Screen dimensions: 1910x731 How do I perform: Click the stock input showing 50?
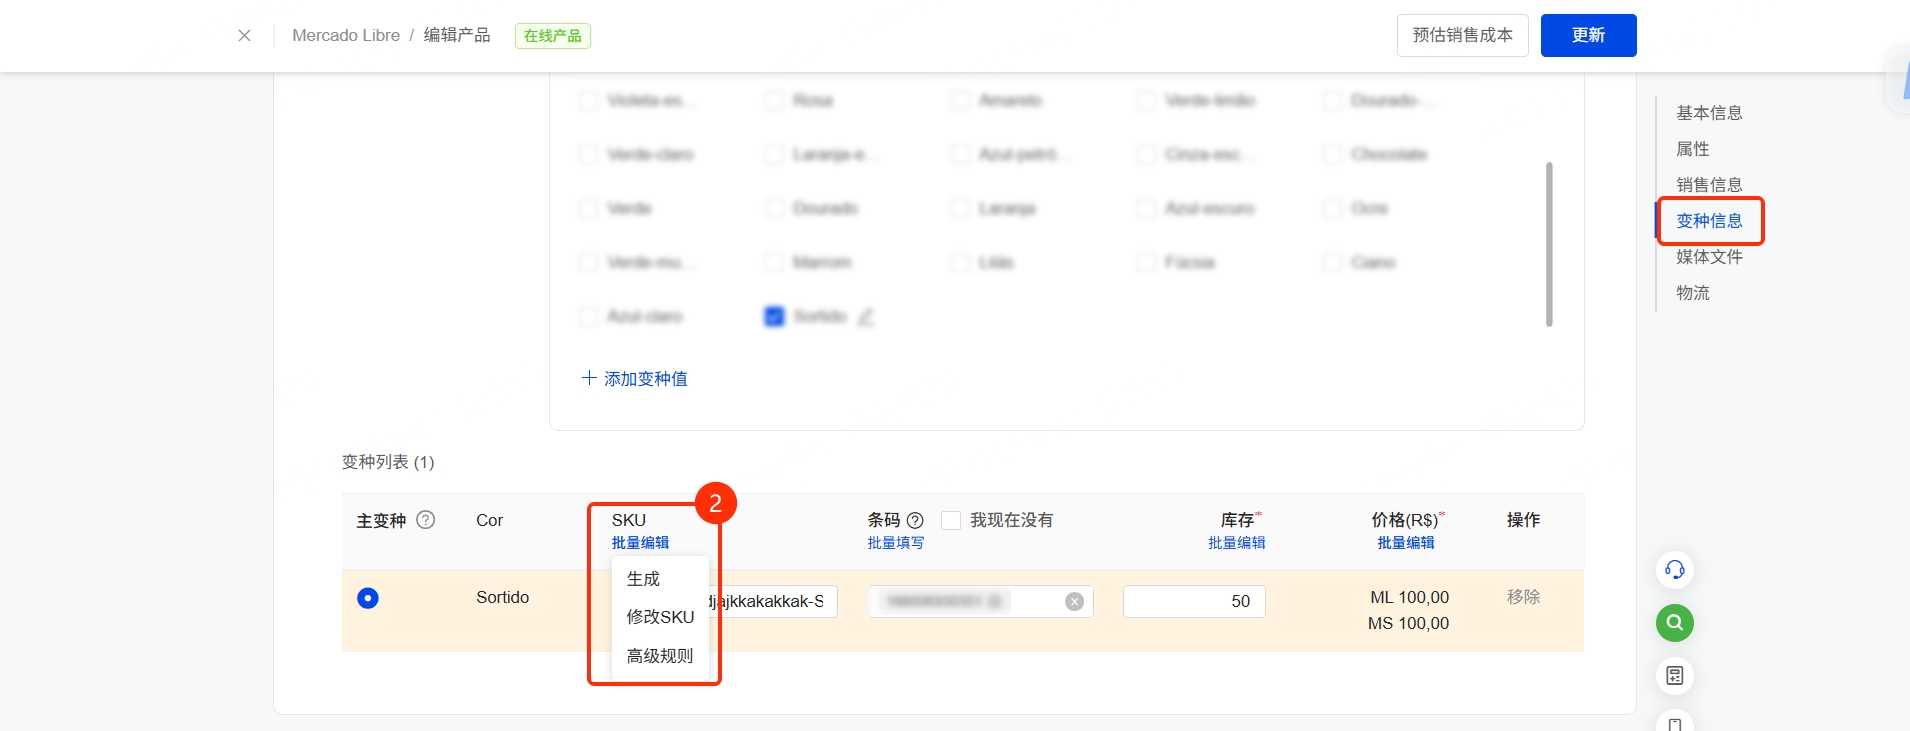tap(1194, 601)
